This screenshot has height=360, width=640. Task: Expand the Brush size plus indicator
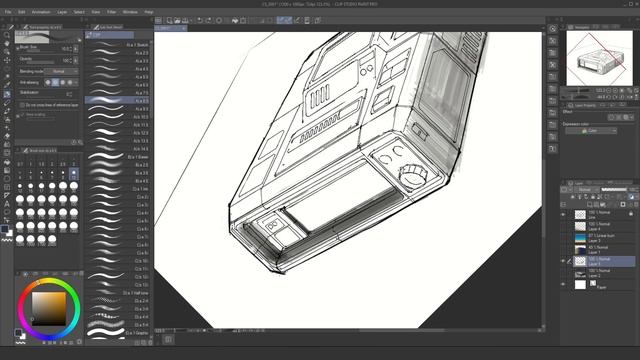[18, 48]
